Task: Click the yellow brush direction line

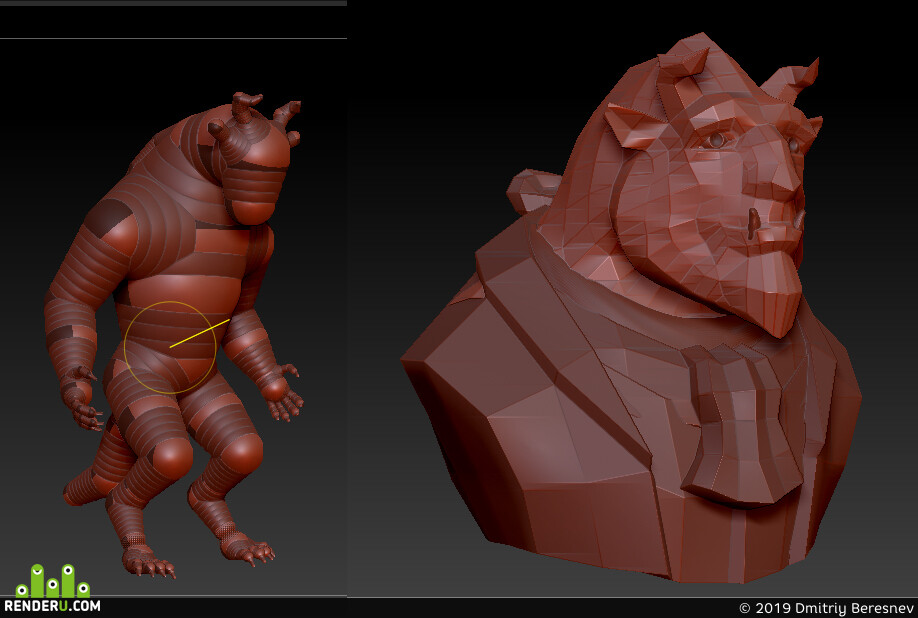Action: [200, 333]
